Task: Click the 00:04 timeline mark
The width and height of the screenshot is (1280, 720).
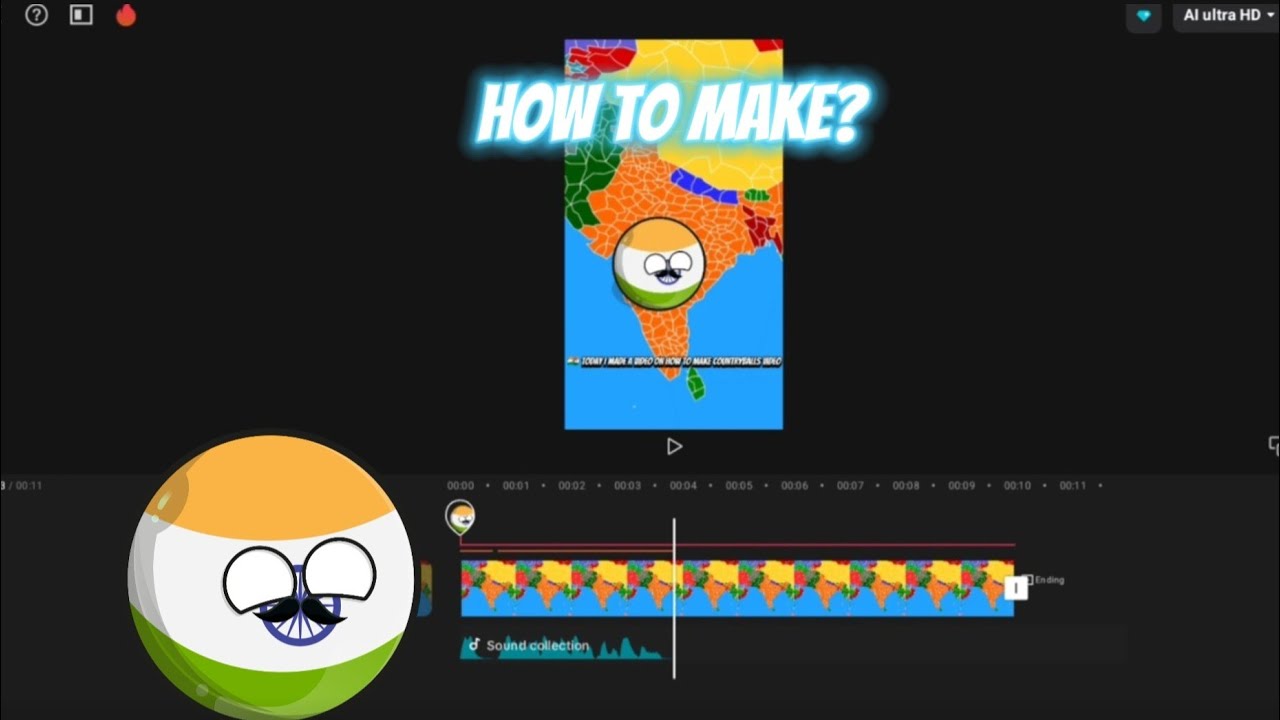Action: (683, 486)
